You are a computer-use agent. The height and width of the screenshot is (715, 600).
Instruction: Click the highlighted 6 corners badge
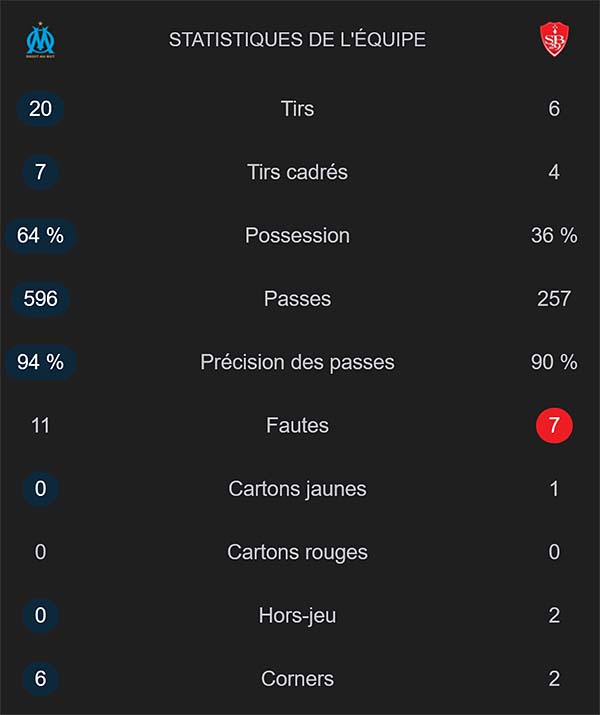point(41,679)
